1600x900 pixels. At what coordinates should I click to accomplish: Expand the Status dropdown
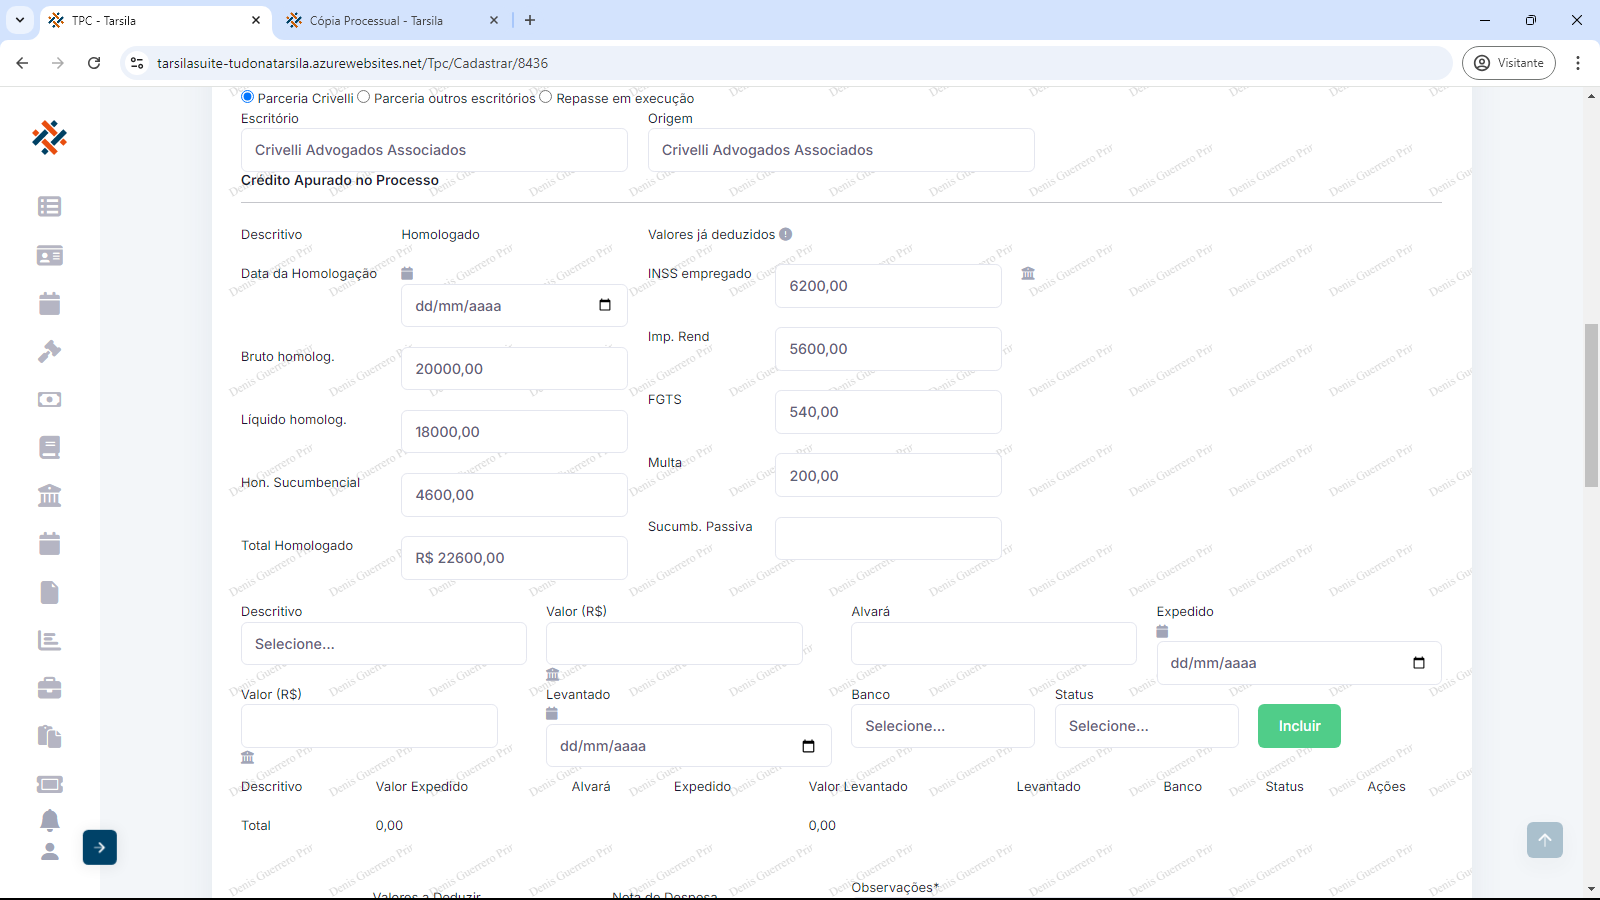(1146, 726)
